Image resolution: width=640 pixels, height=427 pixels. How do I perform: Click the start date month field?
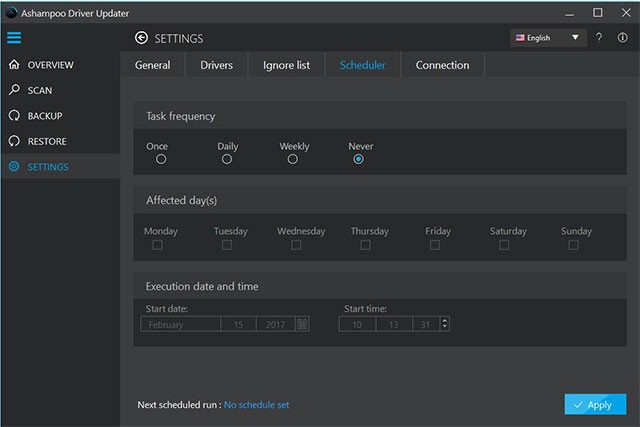tap(181, 324)
